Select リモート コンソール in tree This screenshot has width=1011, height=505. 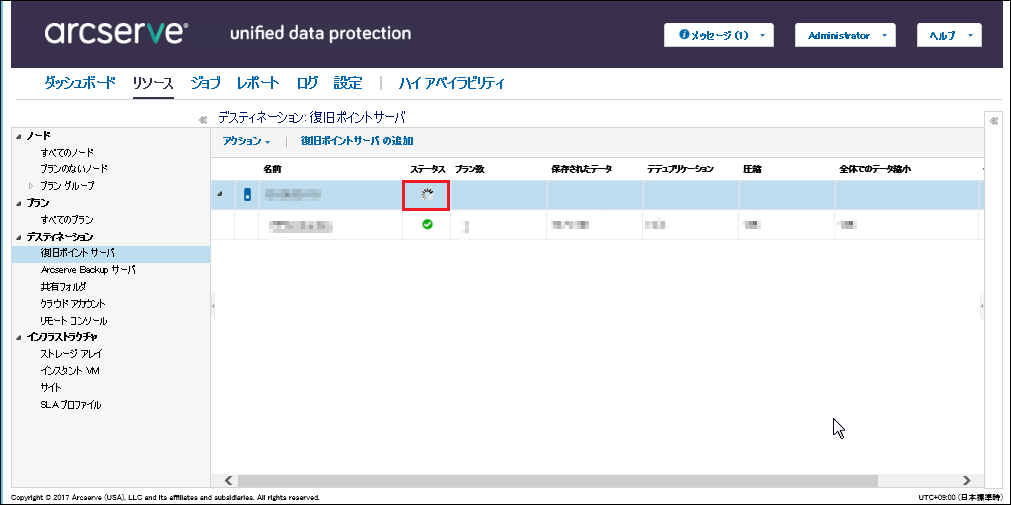point(74,321)
